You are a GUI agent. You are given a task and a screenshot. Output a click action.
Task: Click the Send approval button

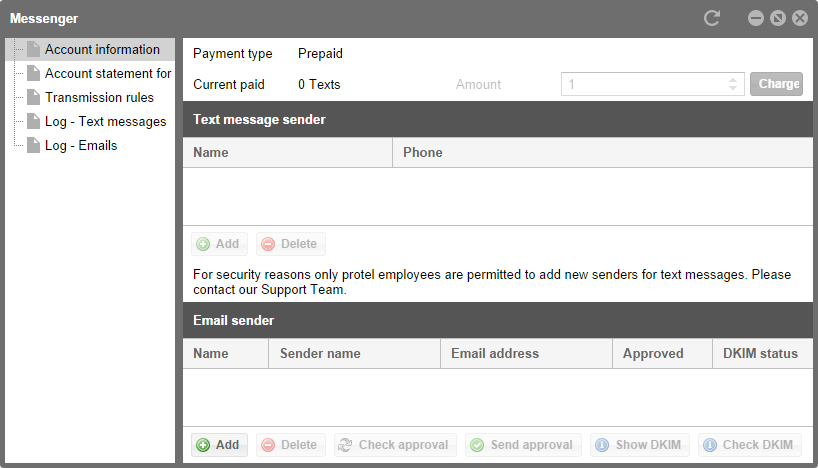[521, 445]
